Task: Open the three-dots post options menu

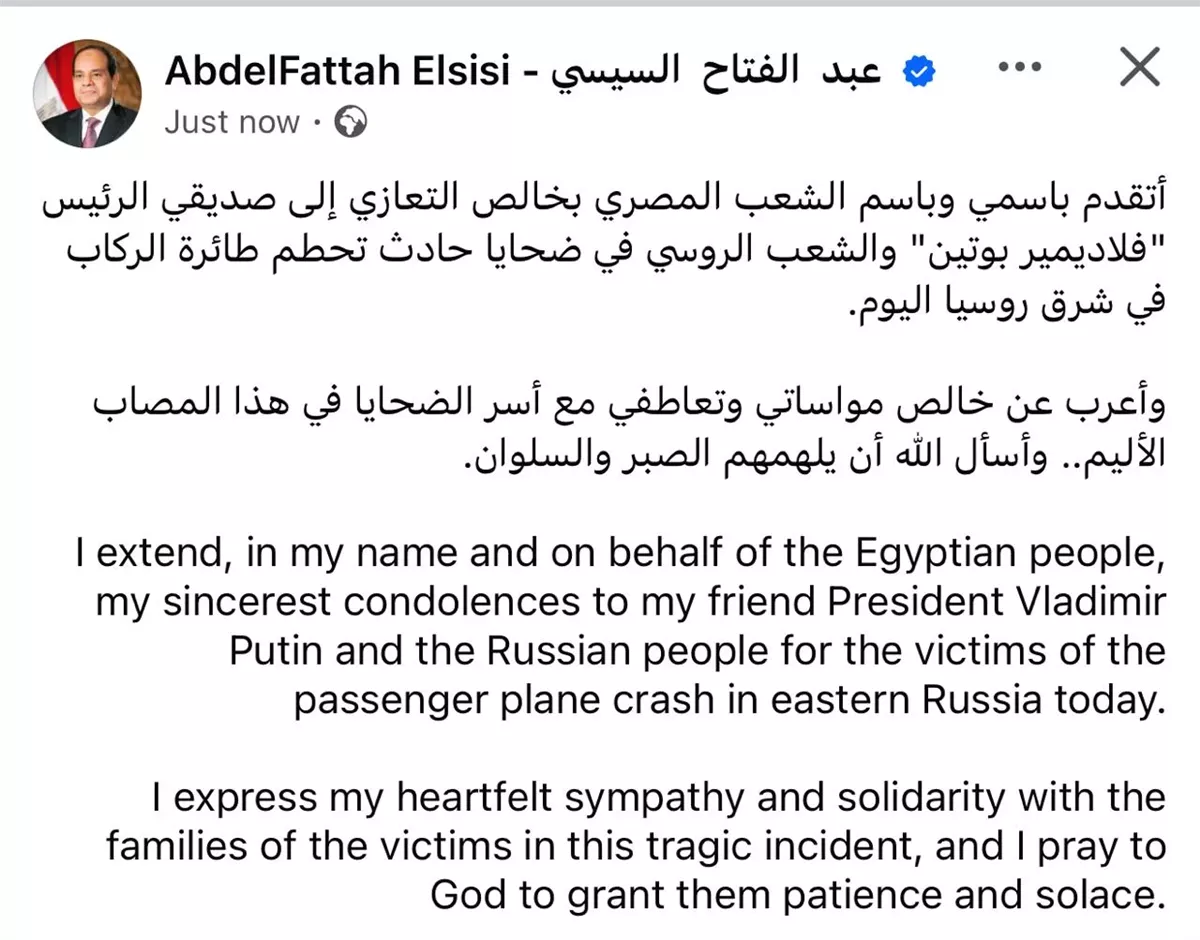Action: 1019,68
